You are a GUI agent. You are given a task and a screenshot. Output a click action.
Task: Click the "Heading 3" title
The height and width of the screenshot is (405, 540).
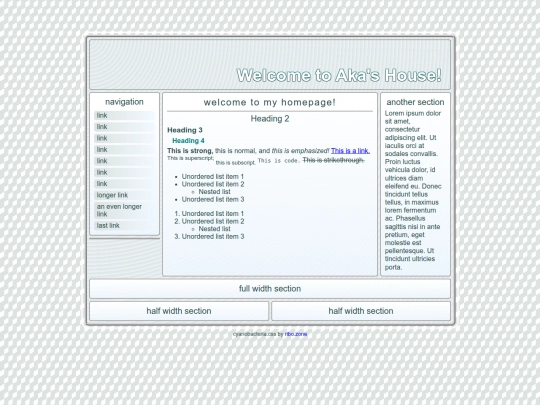point(185,130)
